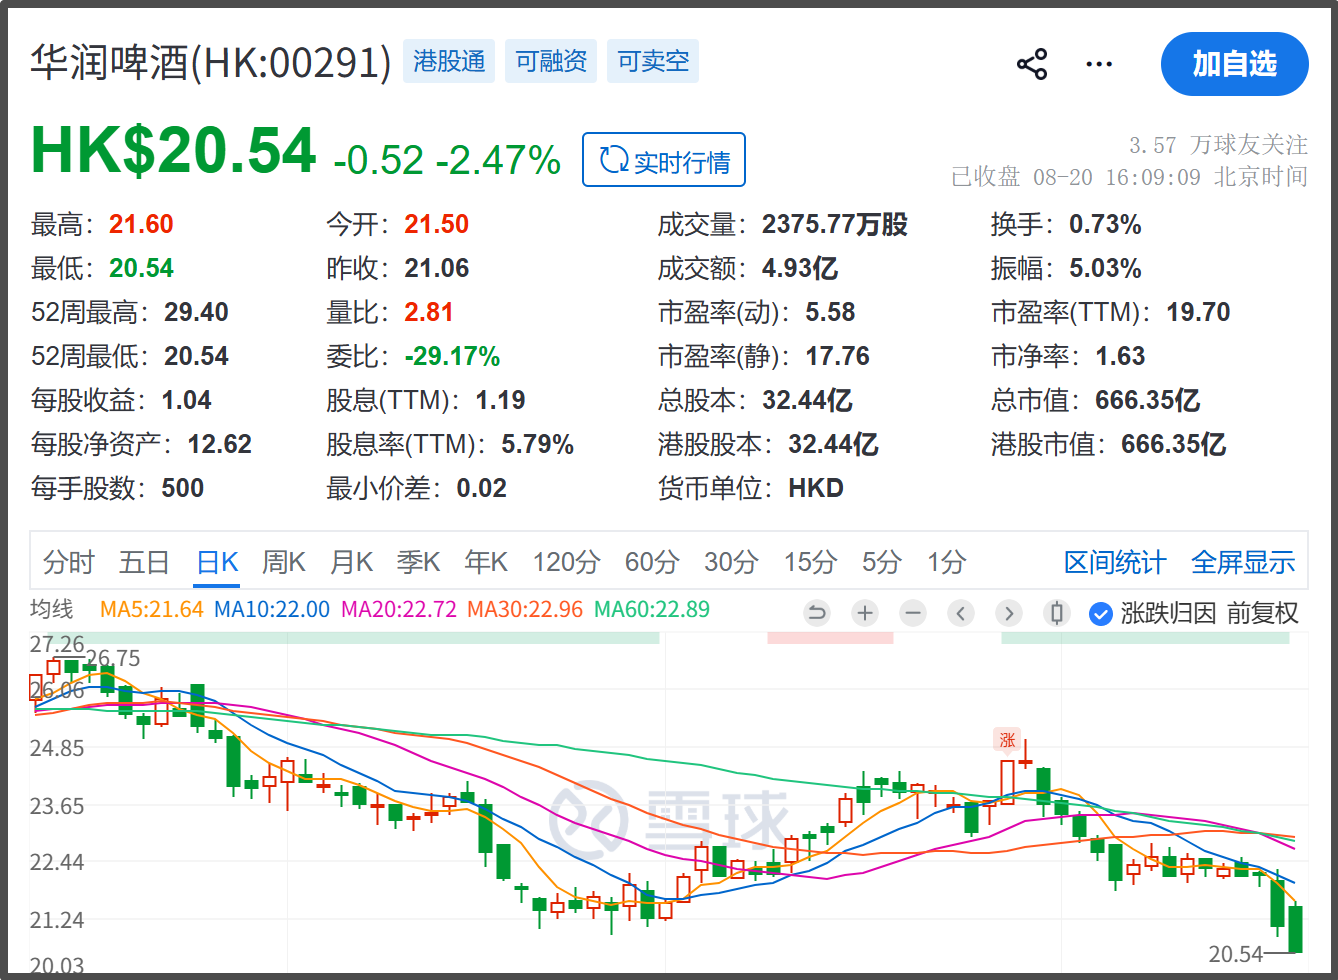Click the 每股净资产 value 12.62
Image resolution: width=1338 pixels, height=980 pixels.
pos(220,444)
